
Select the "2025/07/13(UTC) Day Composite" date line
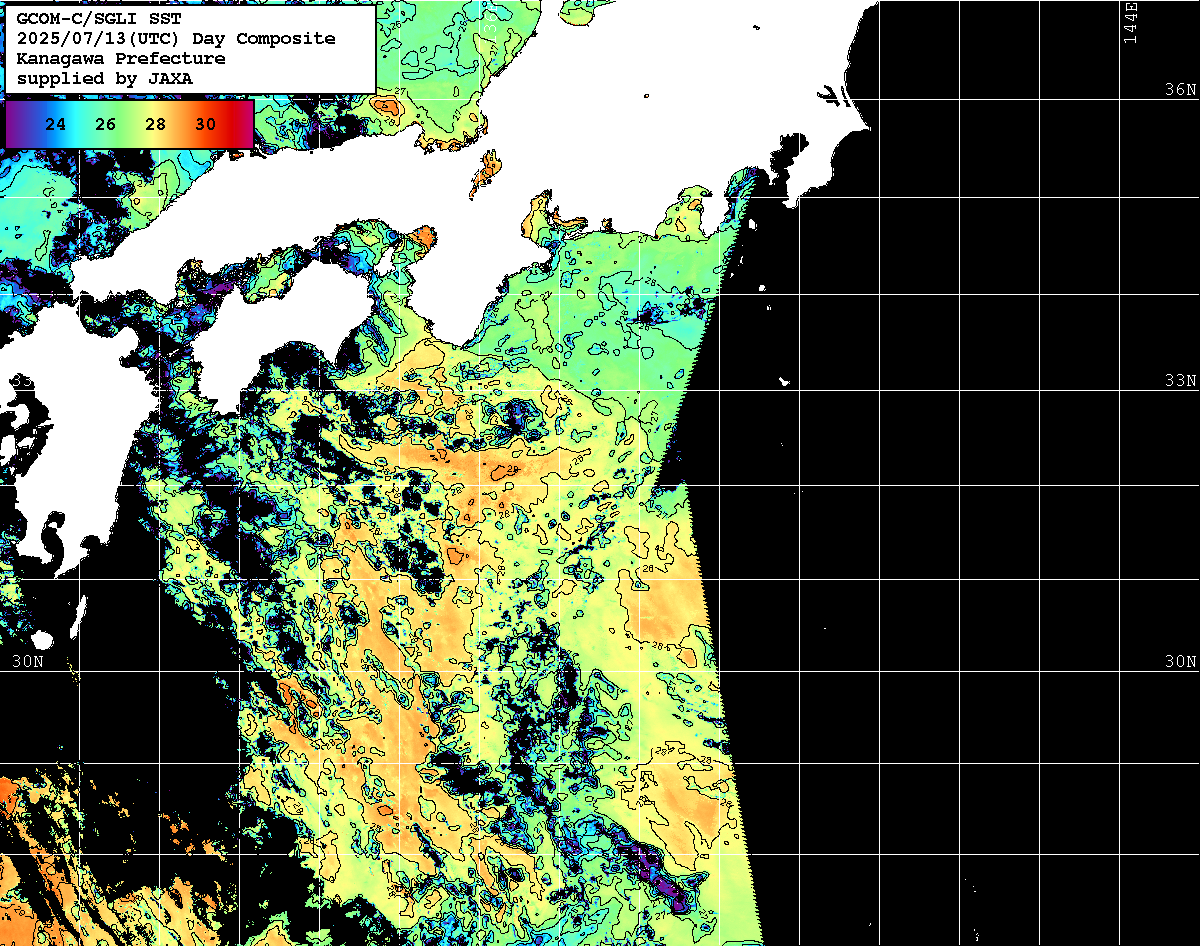click(x=176, y=38)
